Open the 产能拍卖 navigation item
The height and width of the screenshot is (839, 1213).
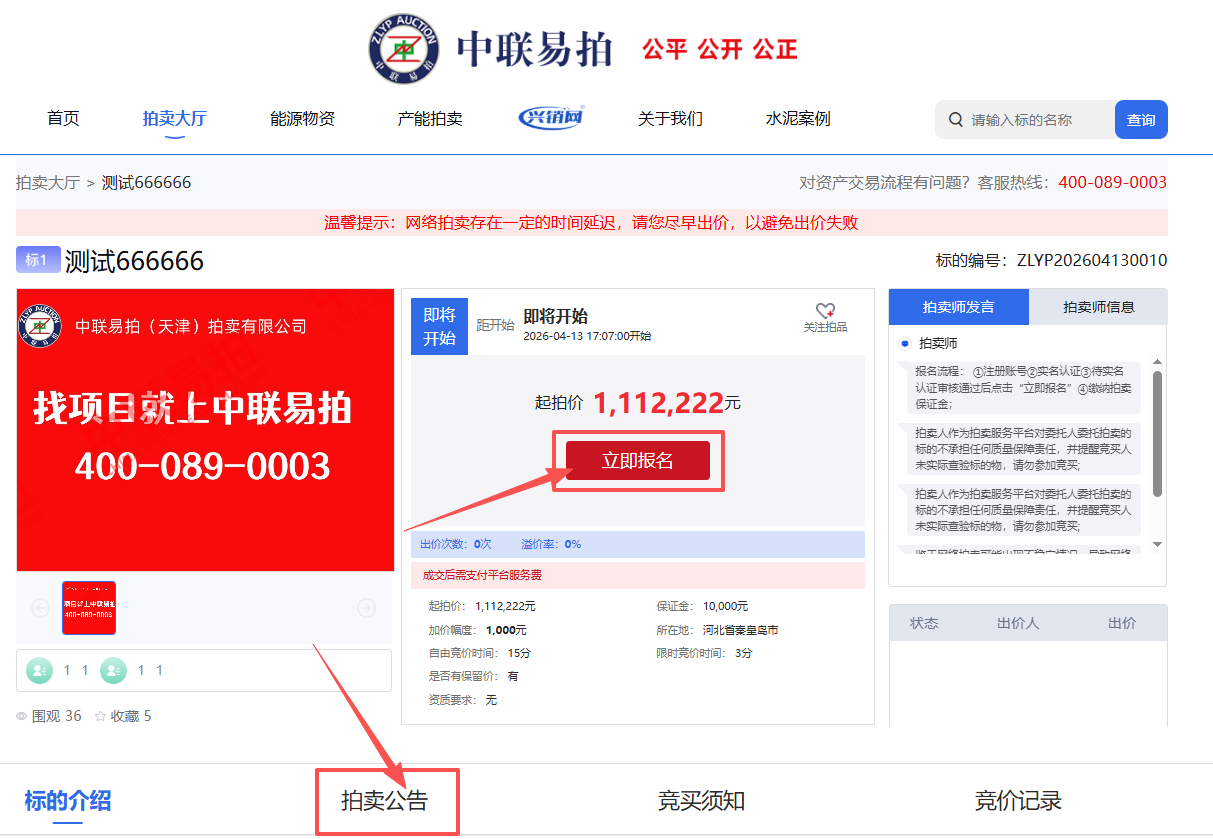[x=430, y=119]
